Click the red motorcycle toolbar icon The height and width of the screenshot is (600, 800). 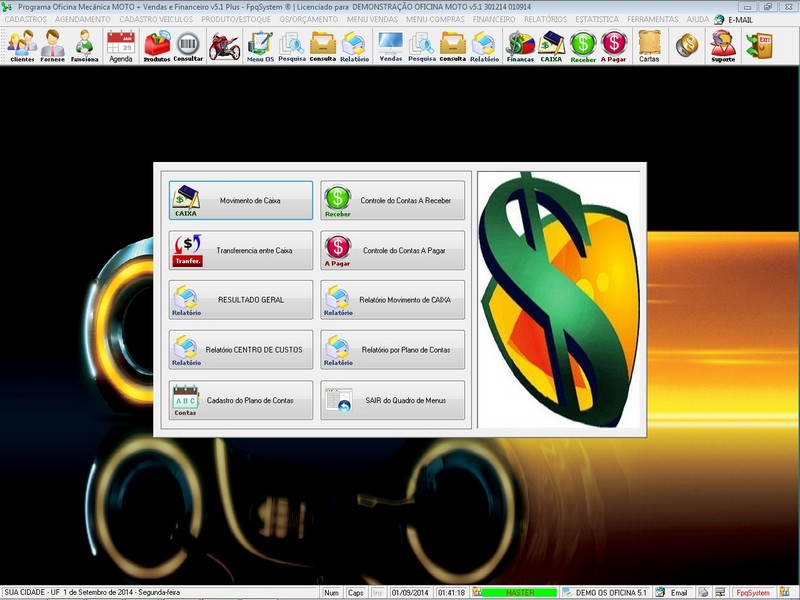[223, 45]
